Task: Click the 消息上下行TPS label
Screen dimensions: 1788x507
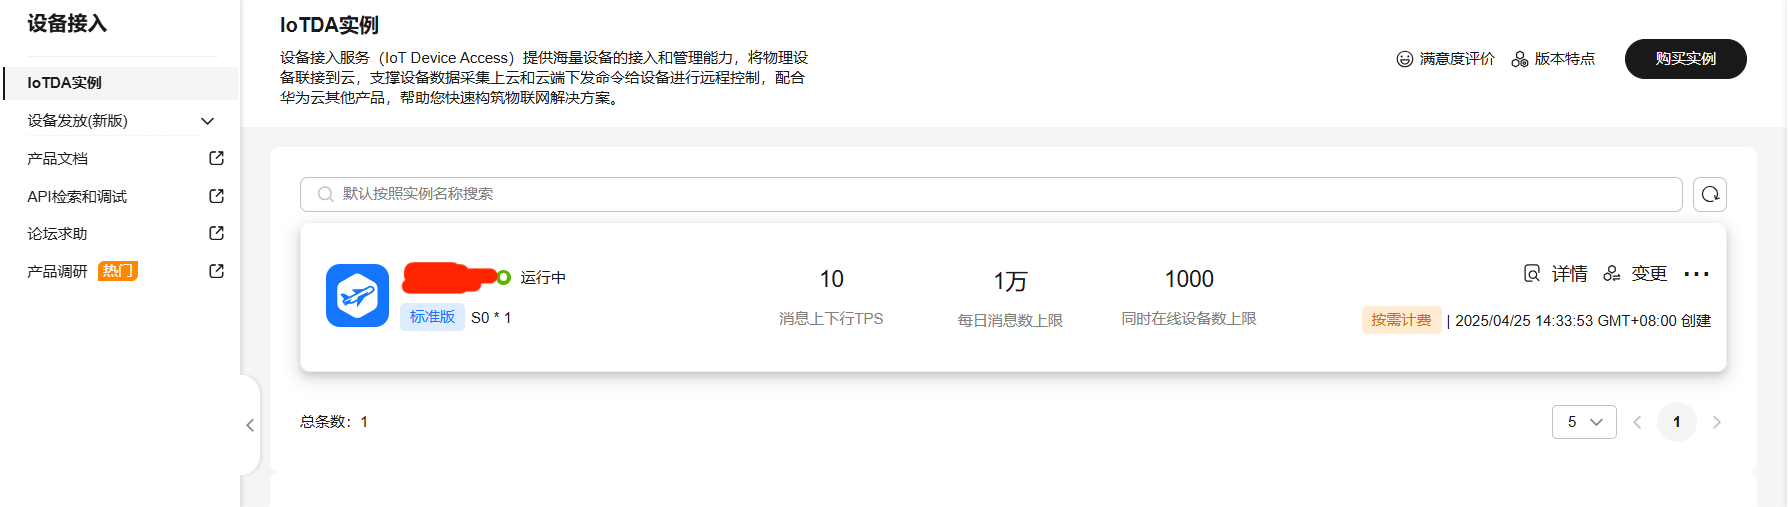Action: [x=831, y=318]
